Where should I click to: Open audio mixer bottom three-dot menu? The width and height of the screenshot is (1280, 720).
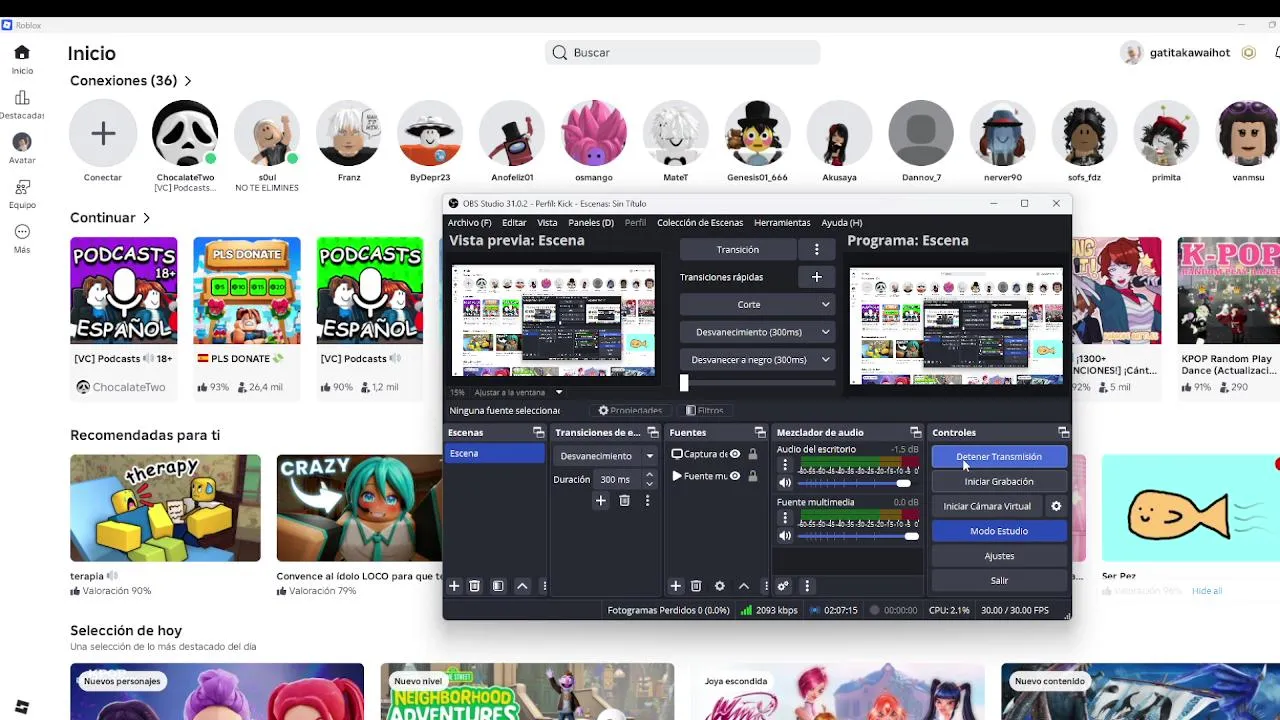(807, 586)
